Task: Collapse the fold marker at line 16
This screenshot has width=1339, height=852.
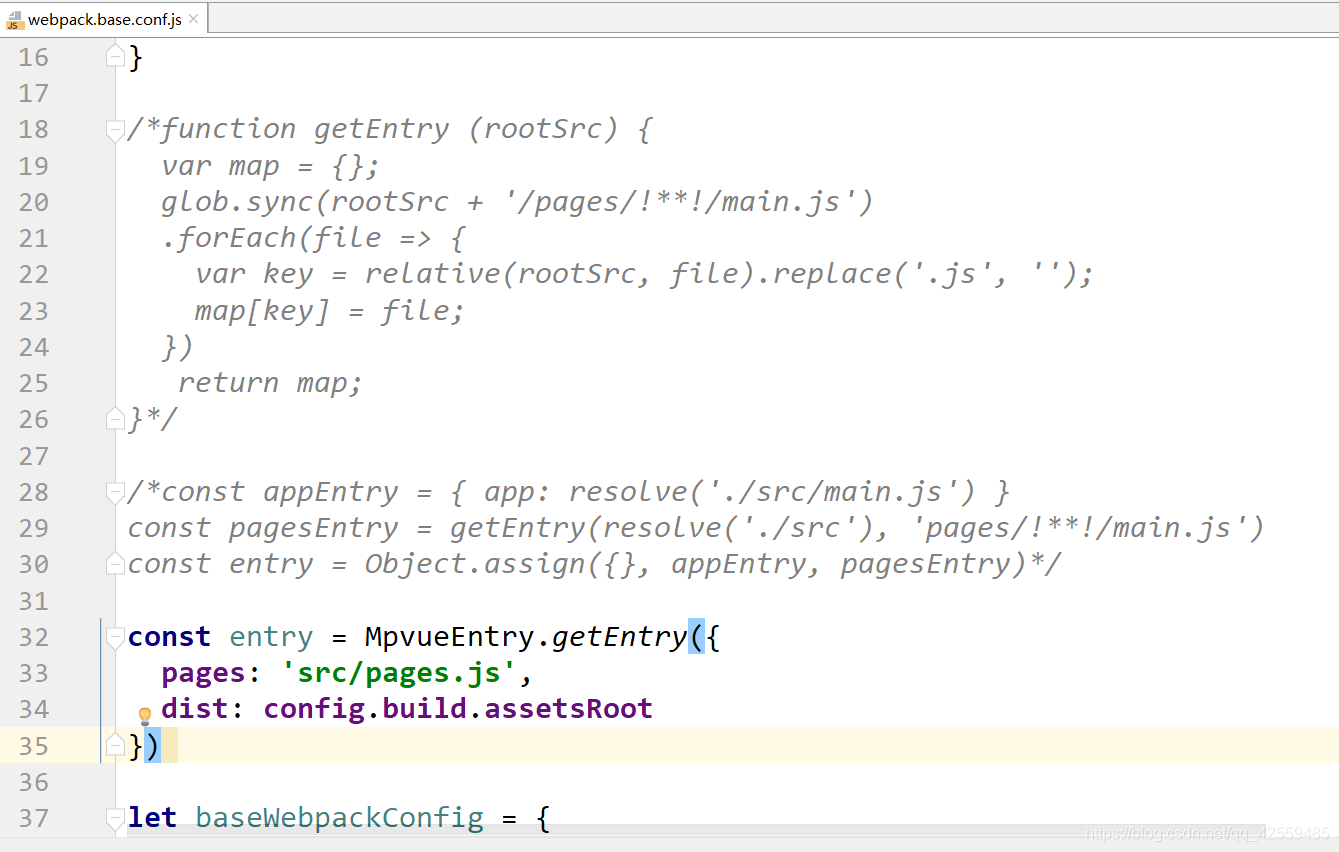Action: click(116, 56)
